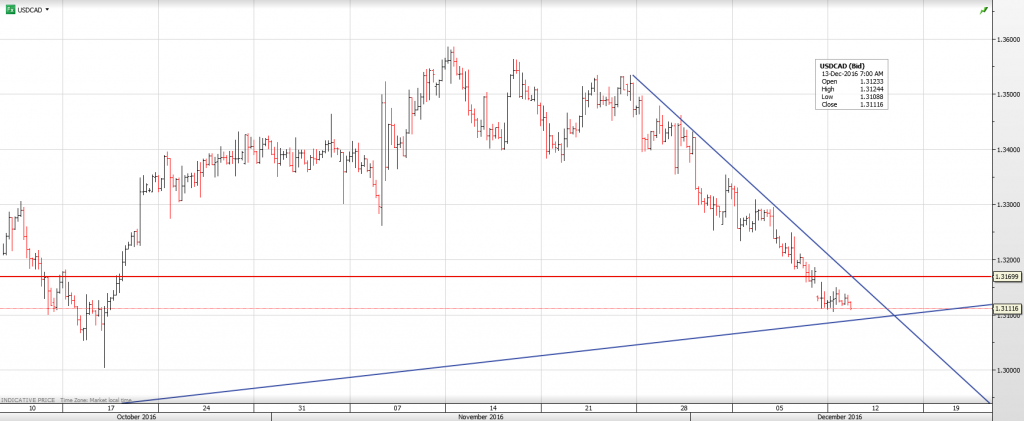Click the 1.31699 price label on axis
The width and height of the screenshot is (1024, 421).
click(x=1006, y=276)
